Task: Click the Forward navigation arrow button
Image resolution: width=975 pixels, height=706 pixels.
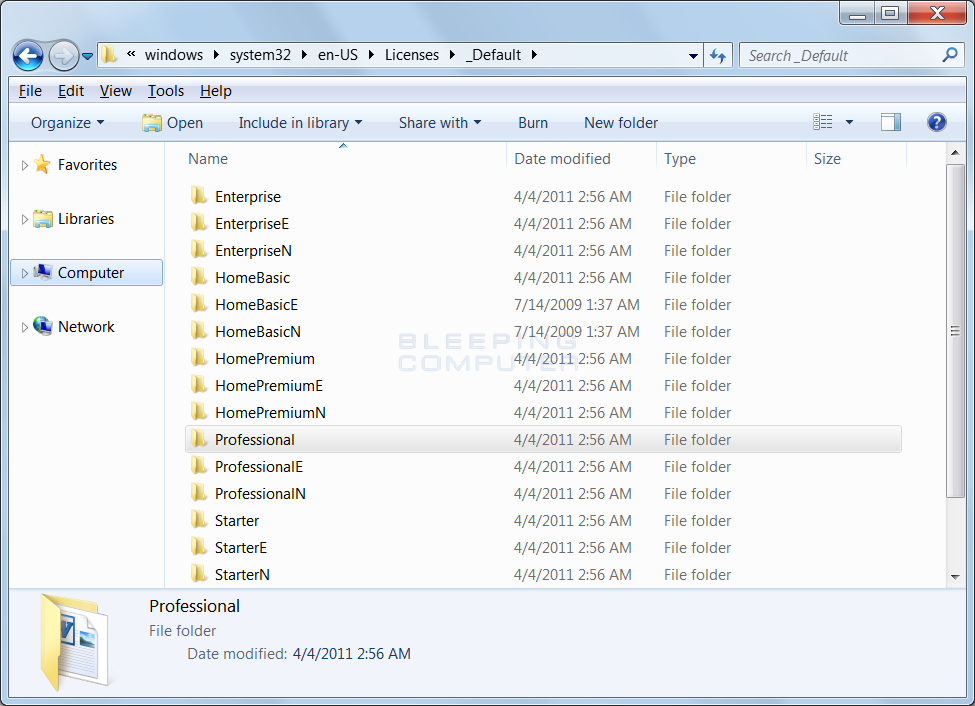Action: [63, 56]
